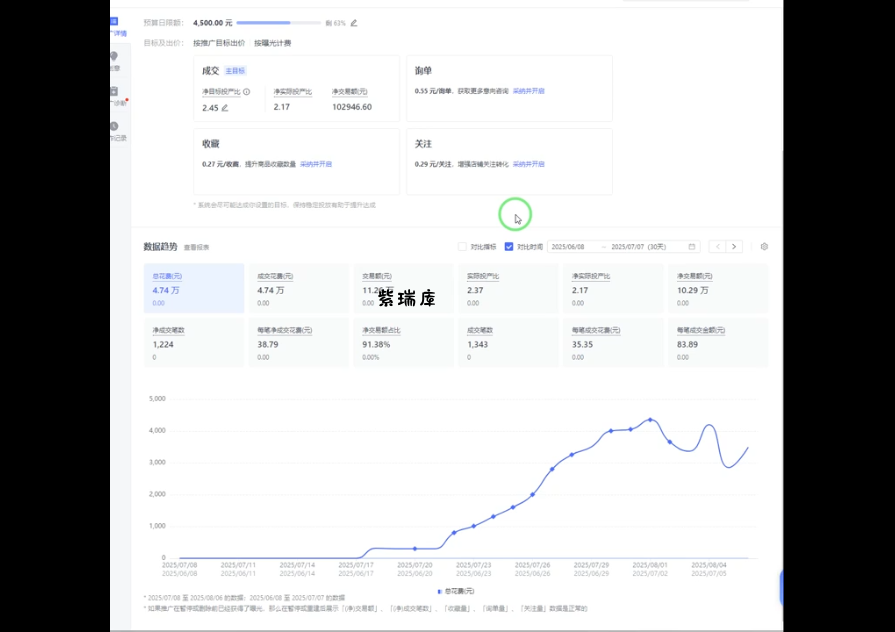The height and width of the screenshot is (632, 895).
Task: Open the 操作记录 clock icon in the sidebar
Action: click(114, 128)
